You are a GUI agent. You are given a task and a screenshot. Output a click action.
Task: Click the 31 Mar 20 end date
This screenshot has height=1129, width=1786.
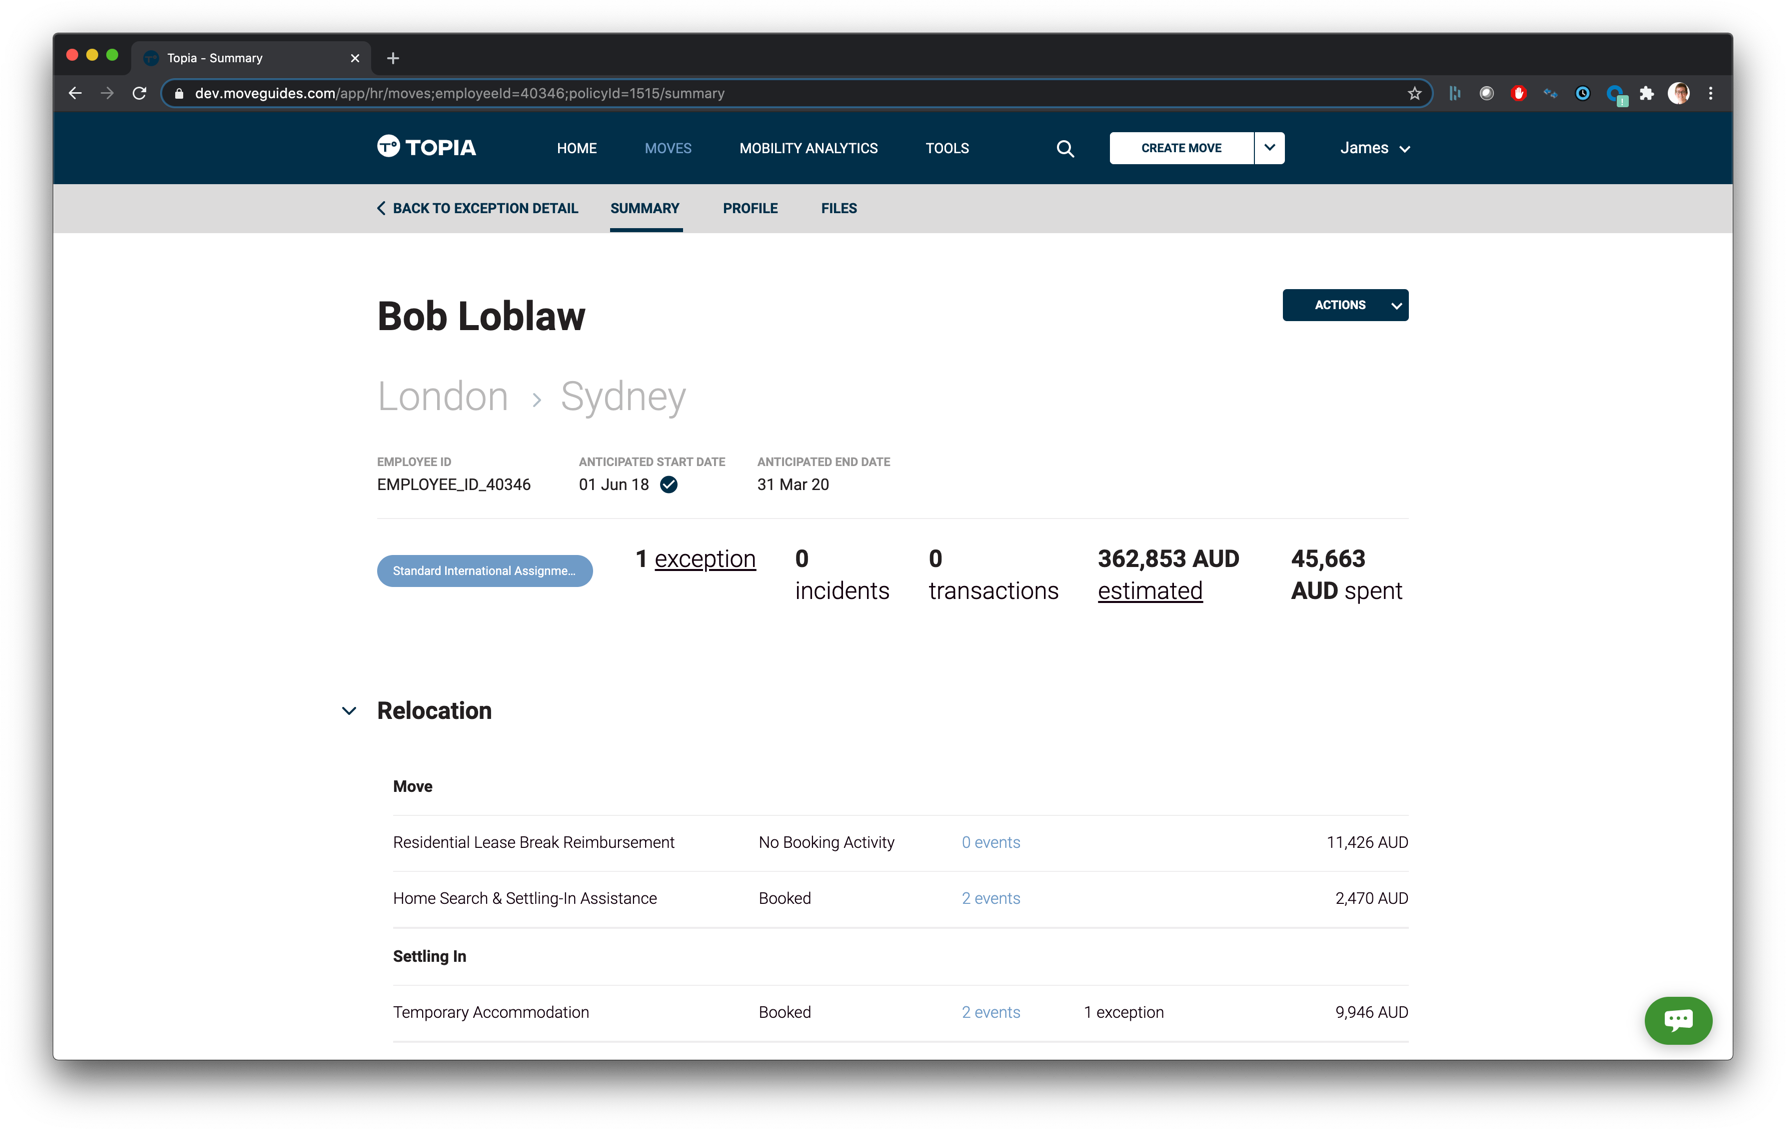point(793,485)
